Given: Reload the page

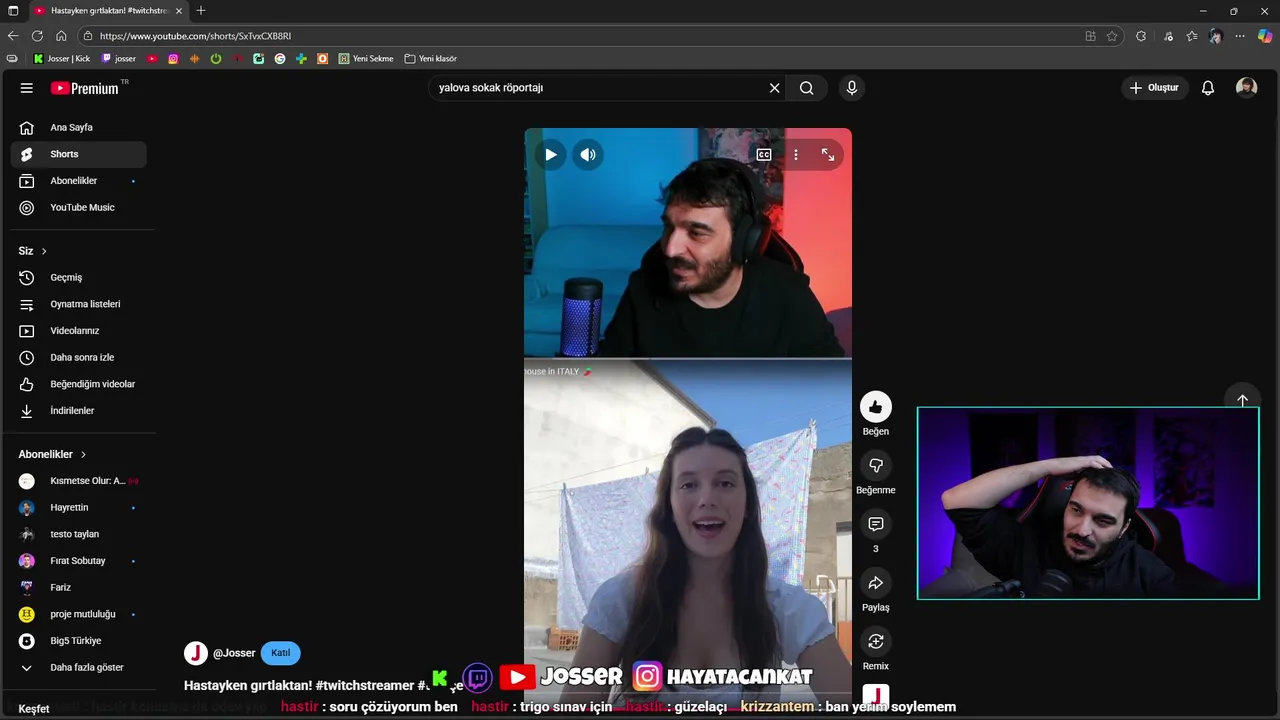Looking at the screenshot, I should click(37, 36).
